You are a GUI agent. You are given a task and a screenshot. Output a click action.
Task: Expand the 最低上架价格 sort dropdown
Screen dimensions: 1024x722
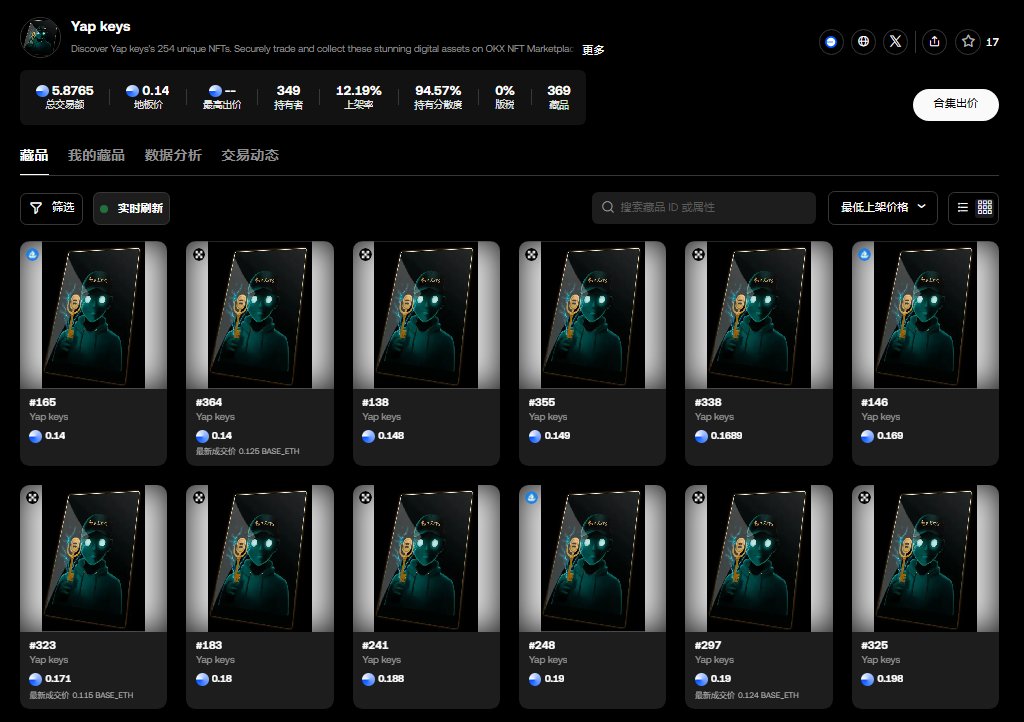[x=883, y=208]
